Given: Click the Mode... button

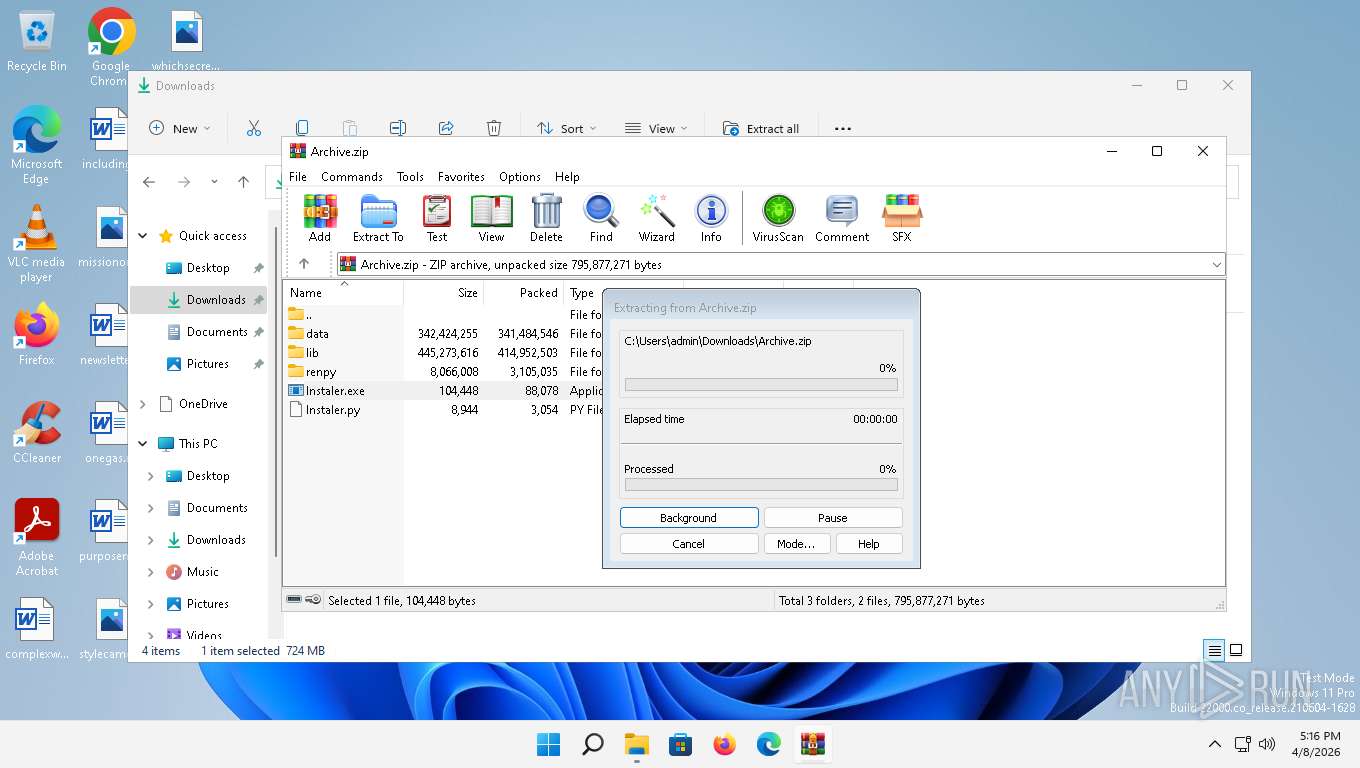Looking at the screenshot, I should (796, 544).
